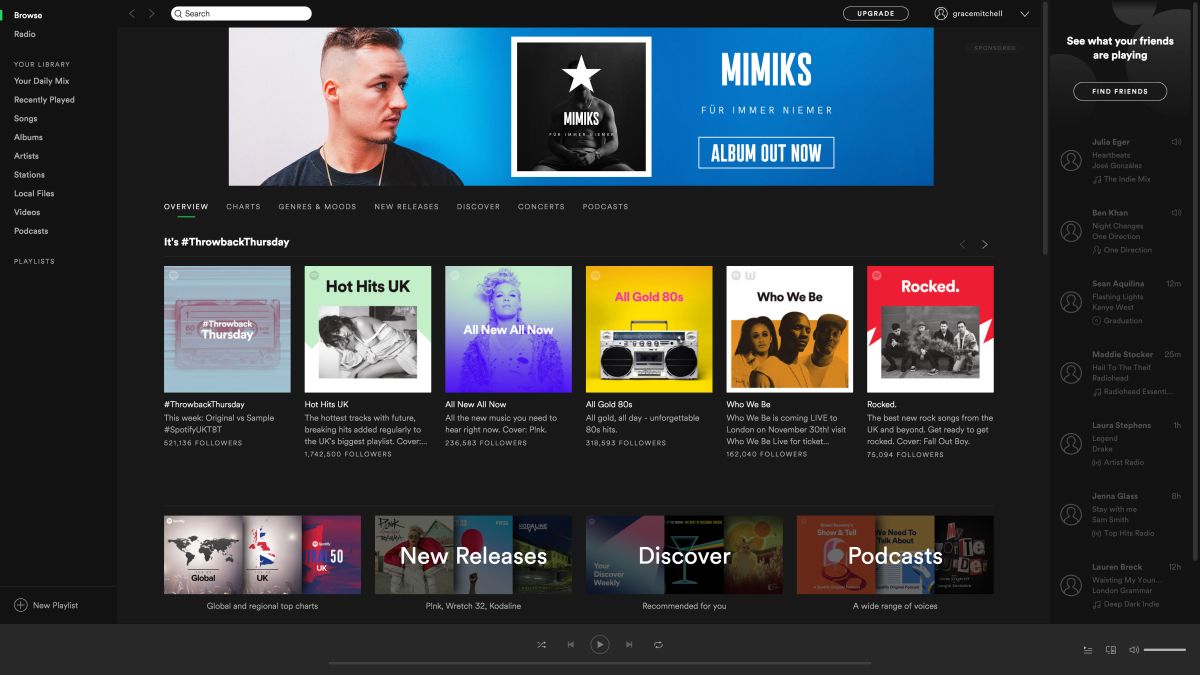Navigate back with the left arrow
Viewport: 1200px width, 675px height.
point(132,14)
